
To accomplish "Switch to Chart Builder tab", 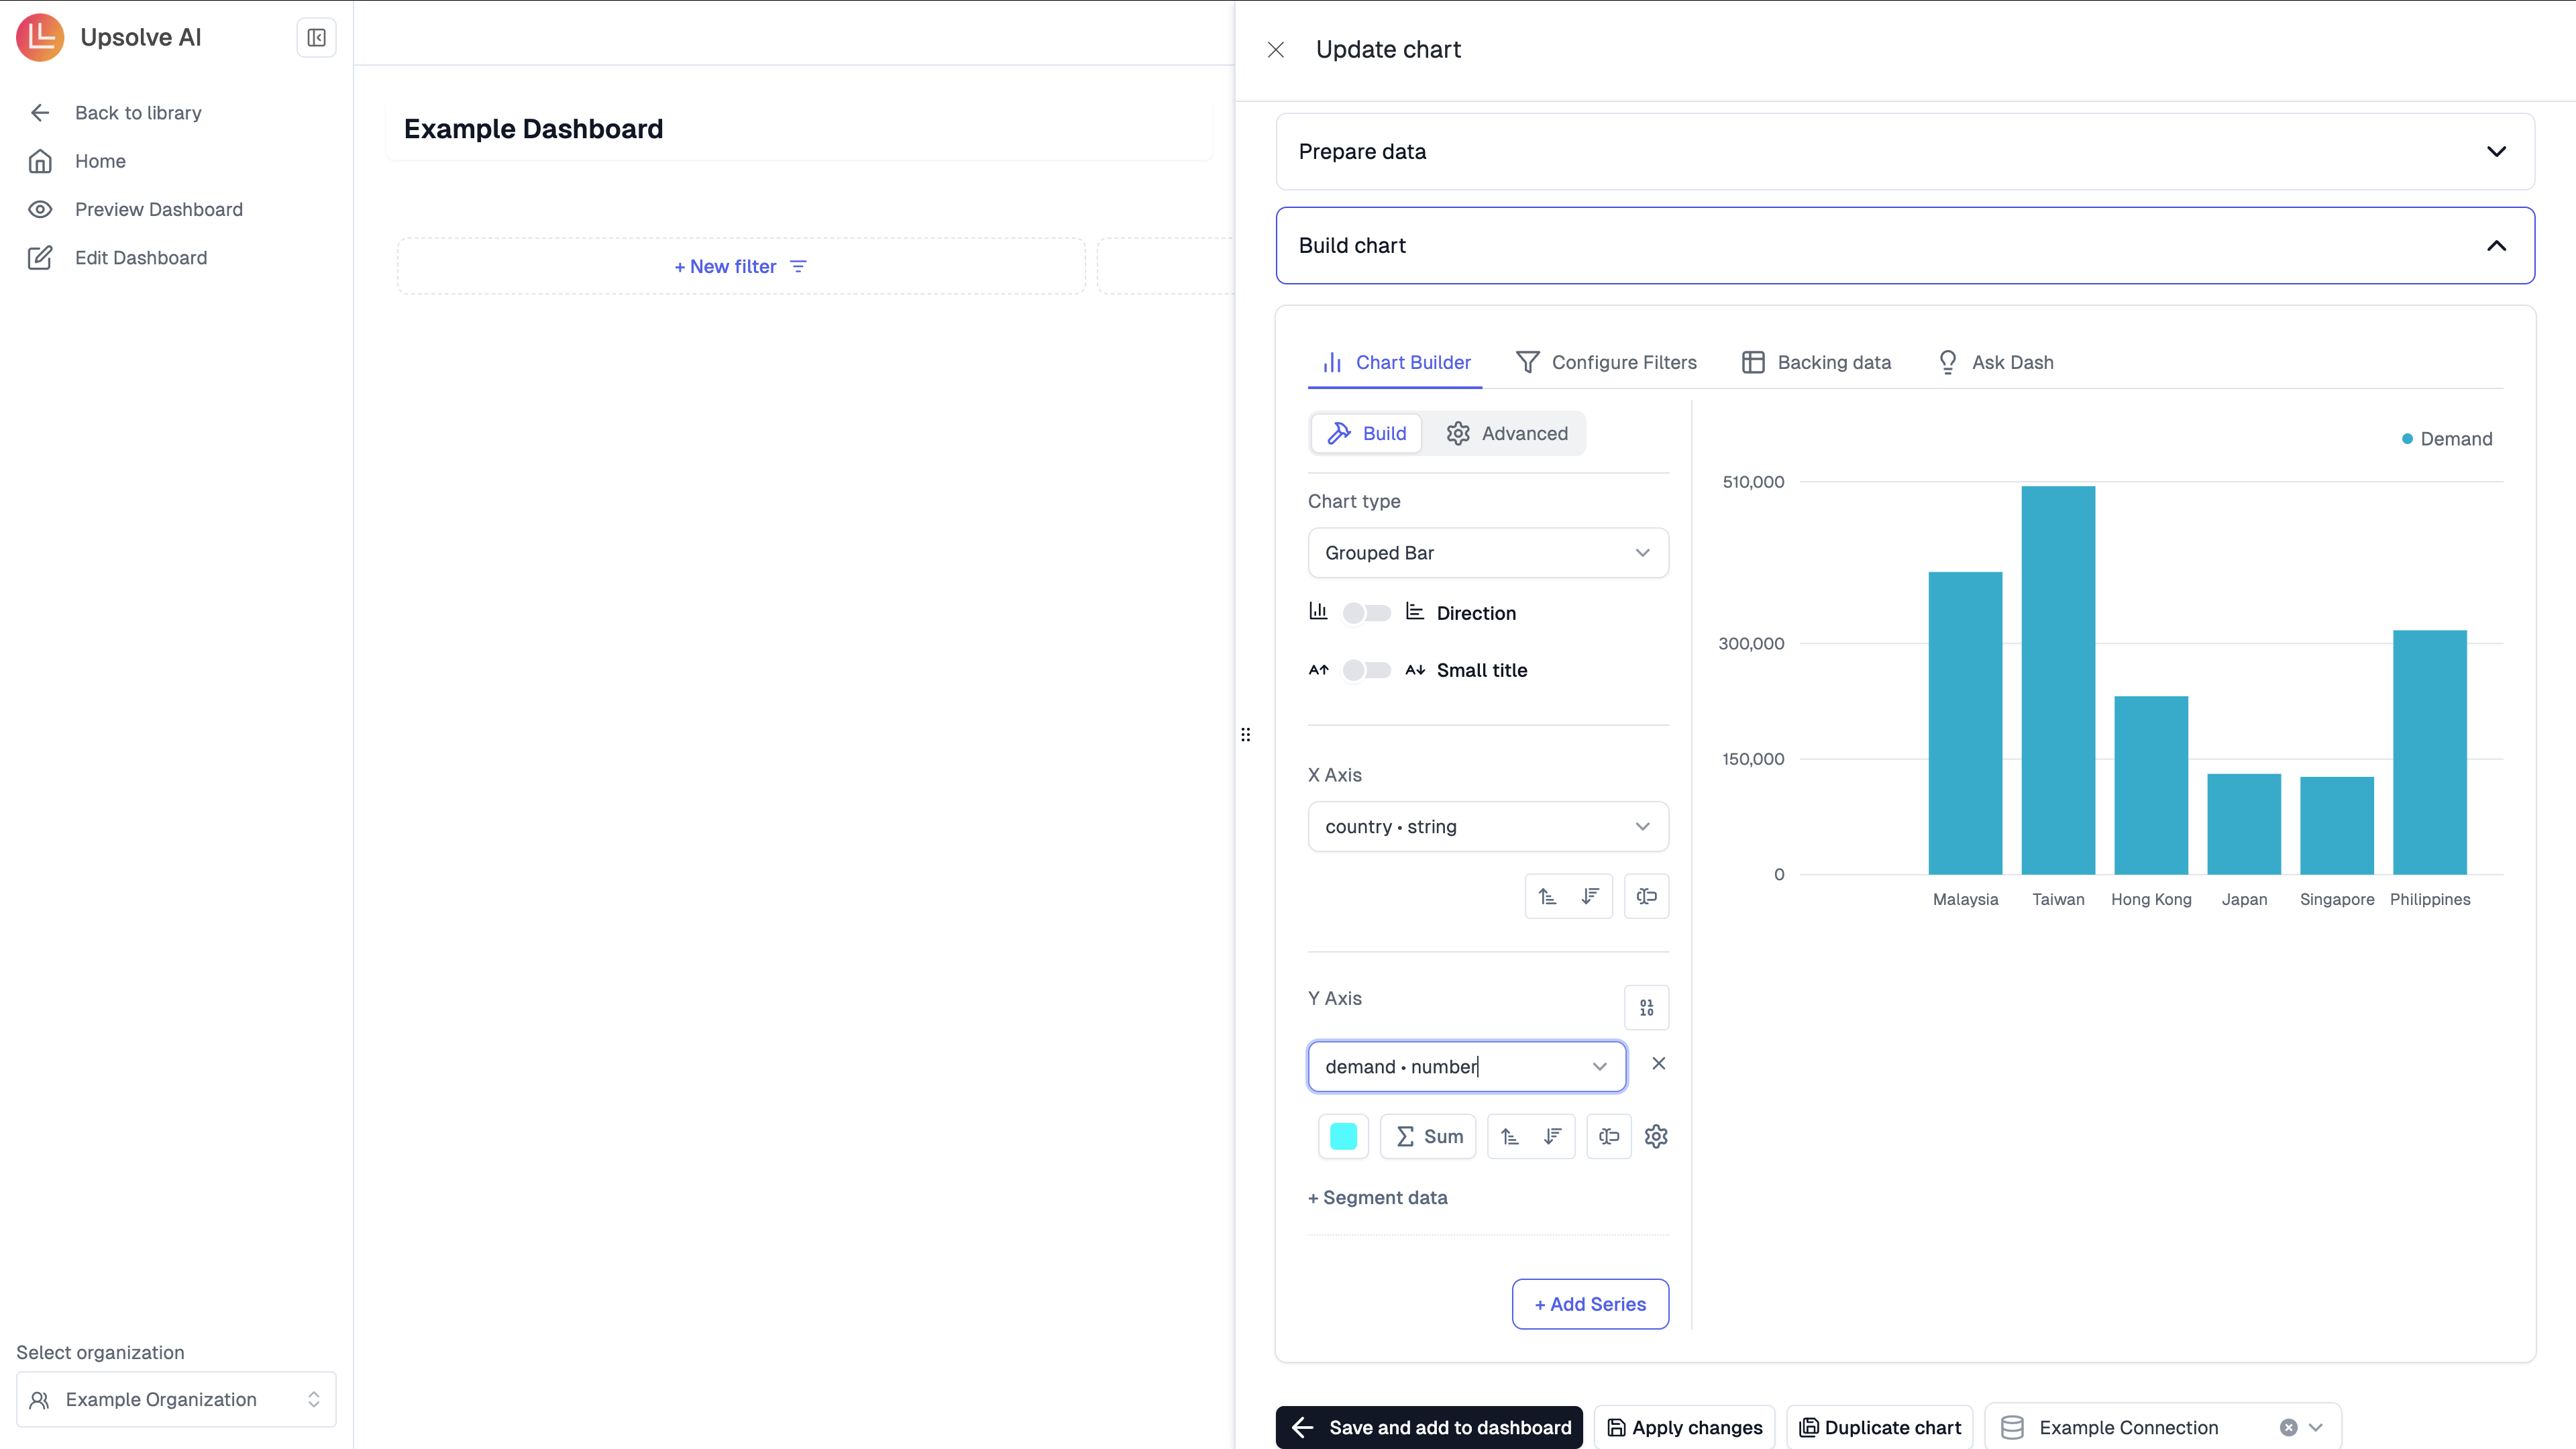I will click(x=1396, y=363).
